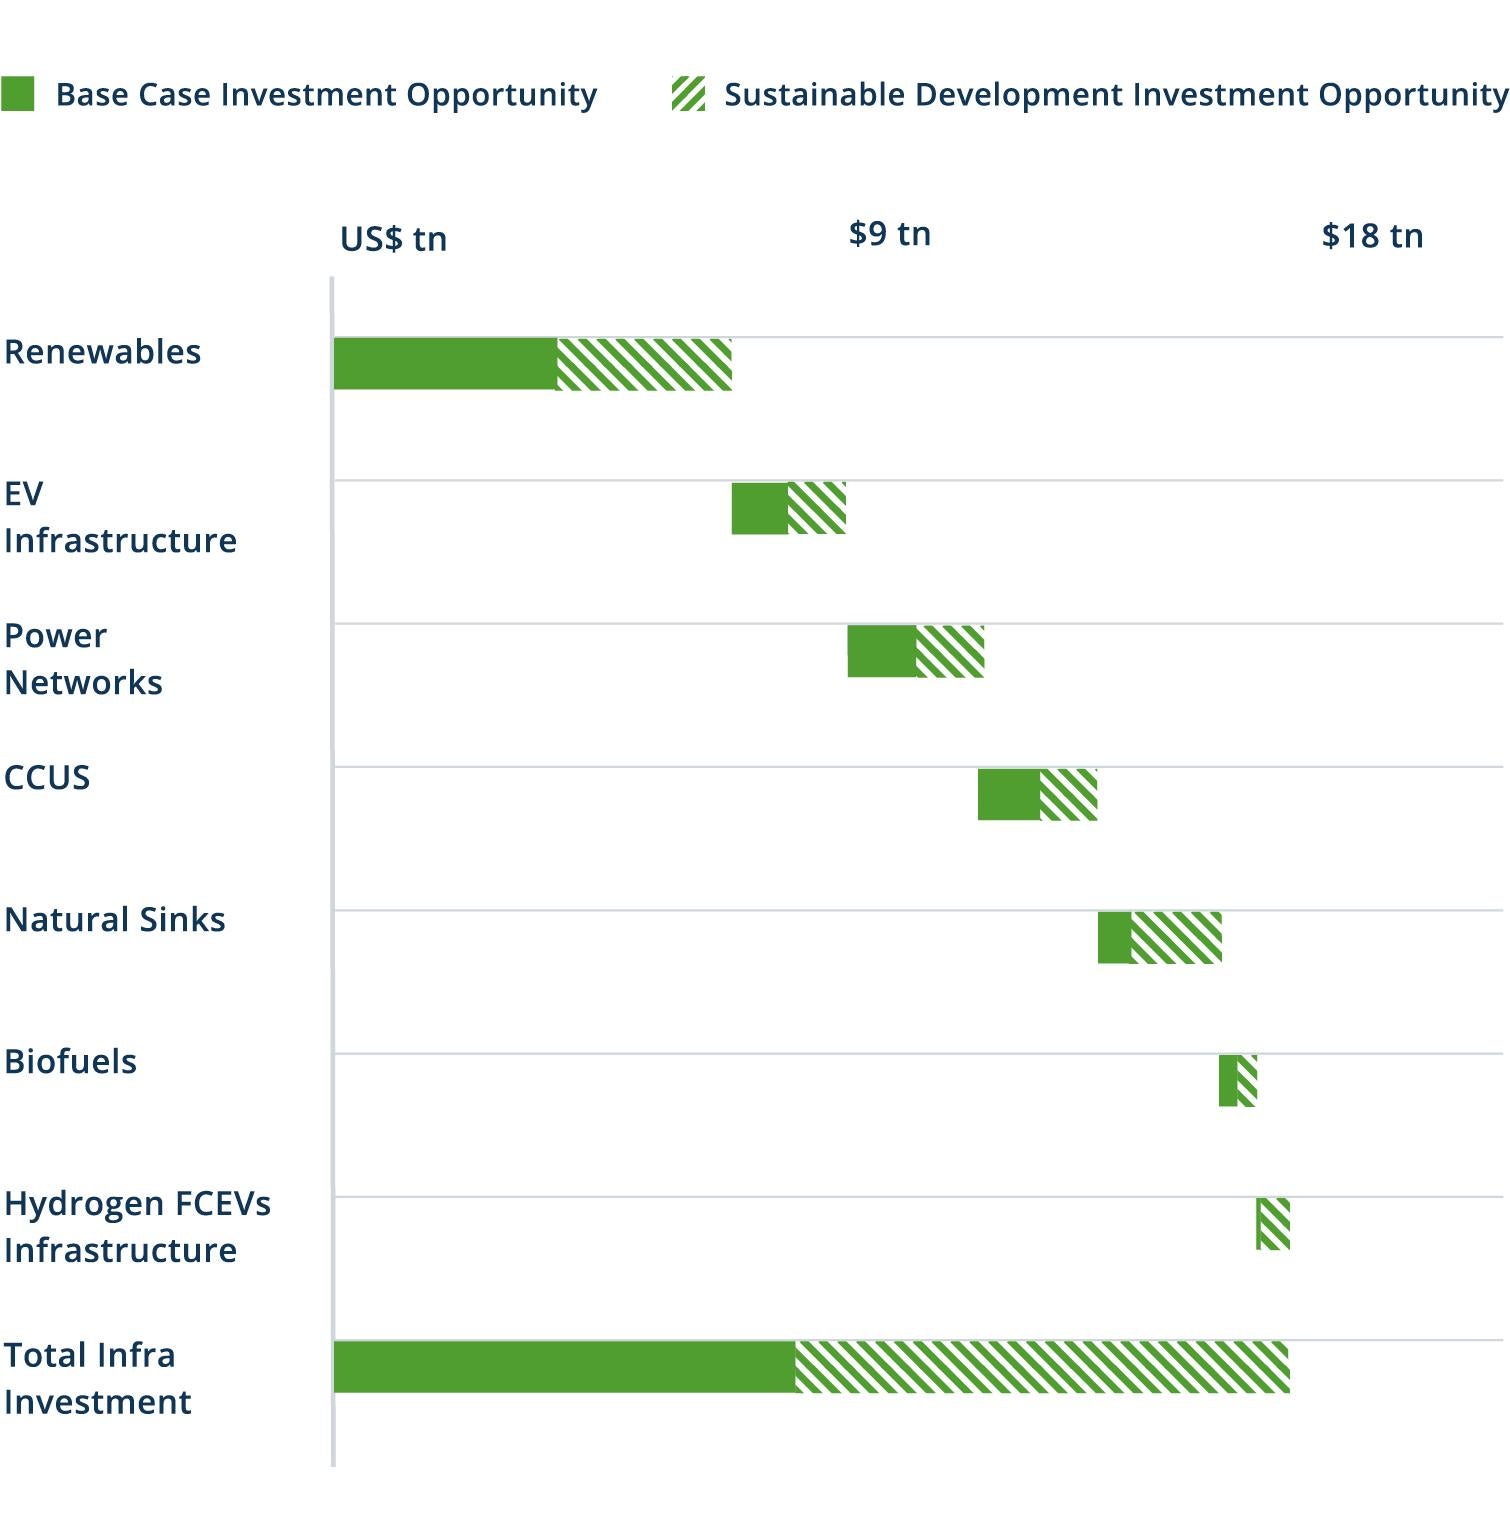
Task: Click the solid CCUS bar segment
Action: point(1009,794)
